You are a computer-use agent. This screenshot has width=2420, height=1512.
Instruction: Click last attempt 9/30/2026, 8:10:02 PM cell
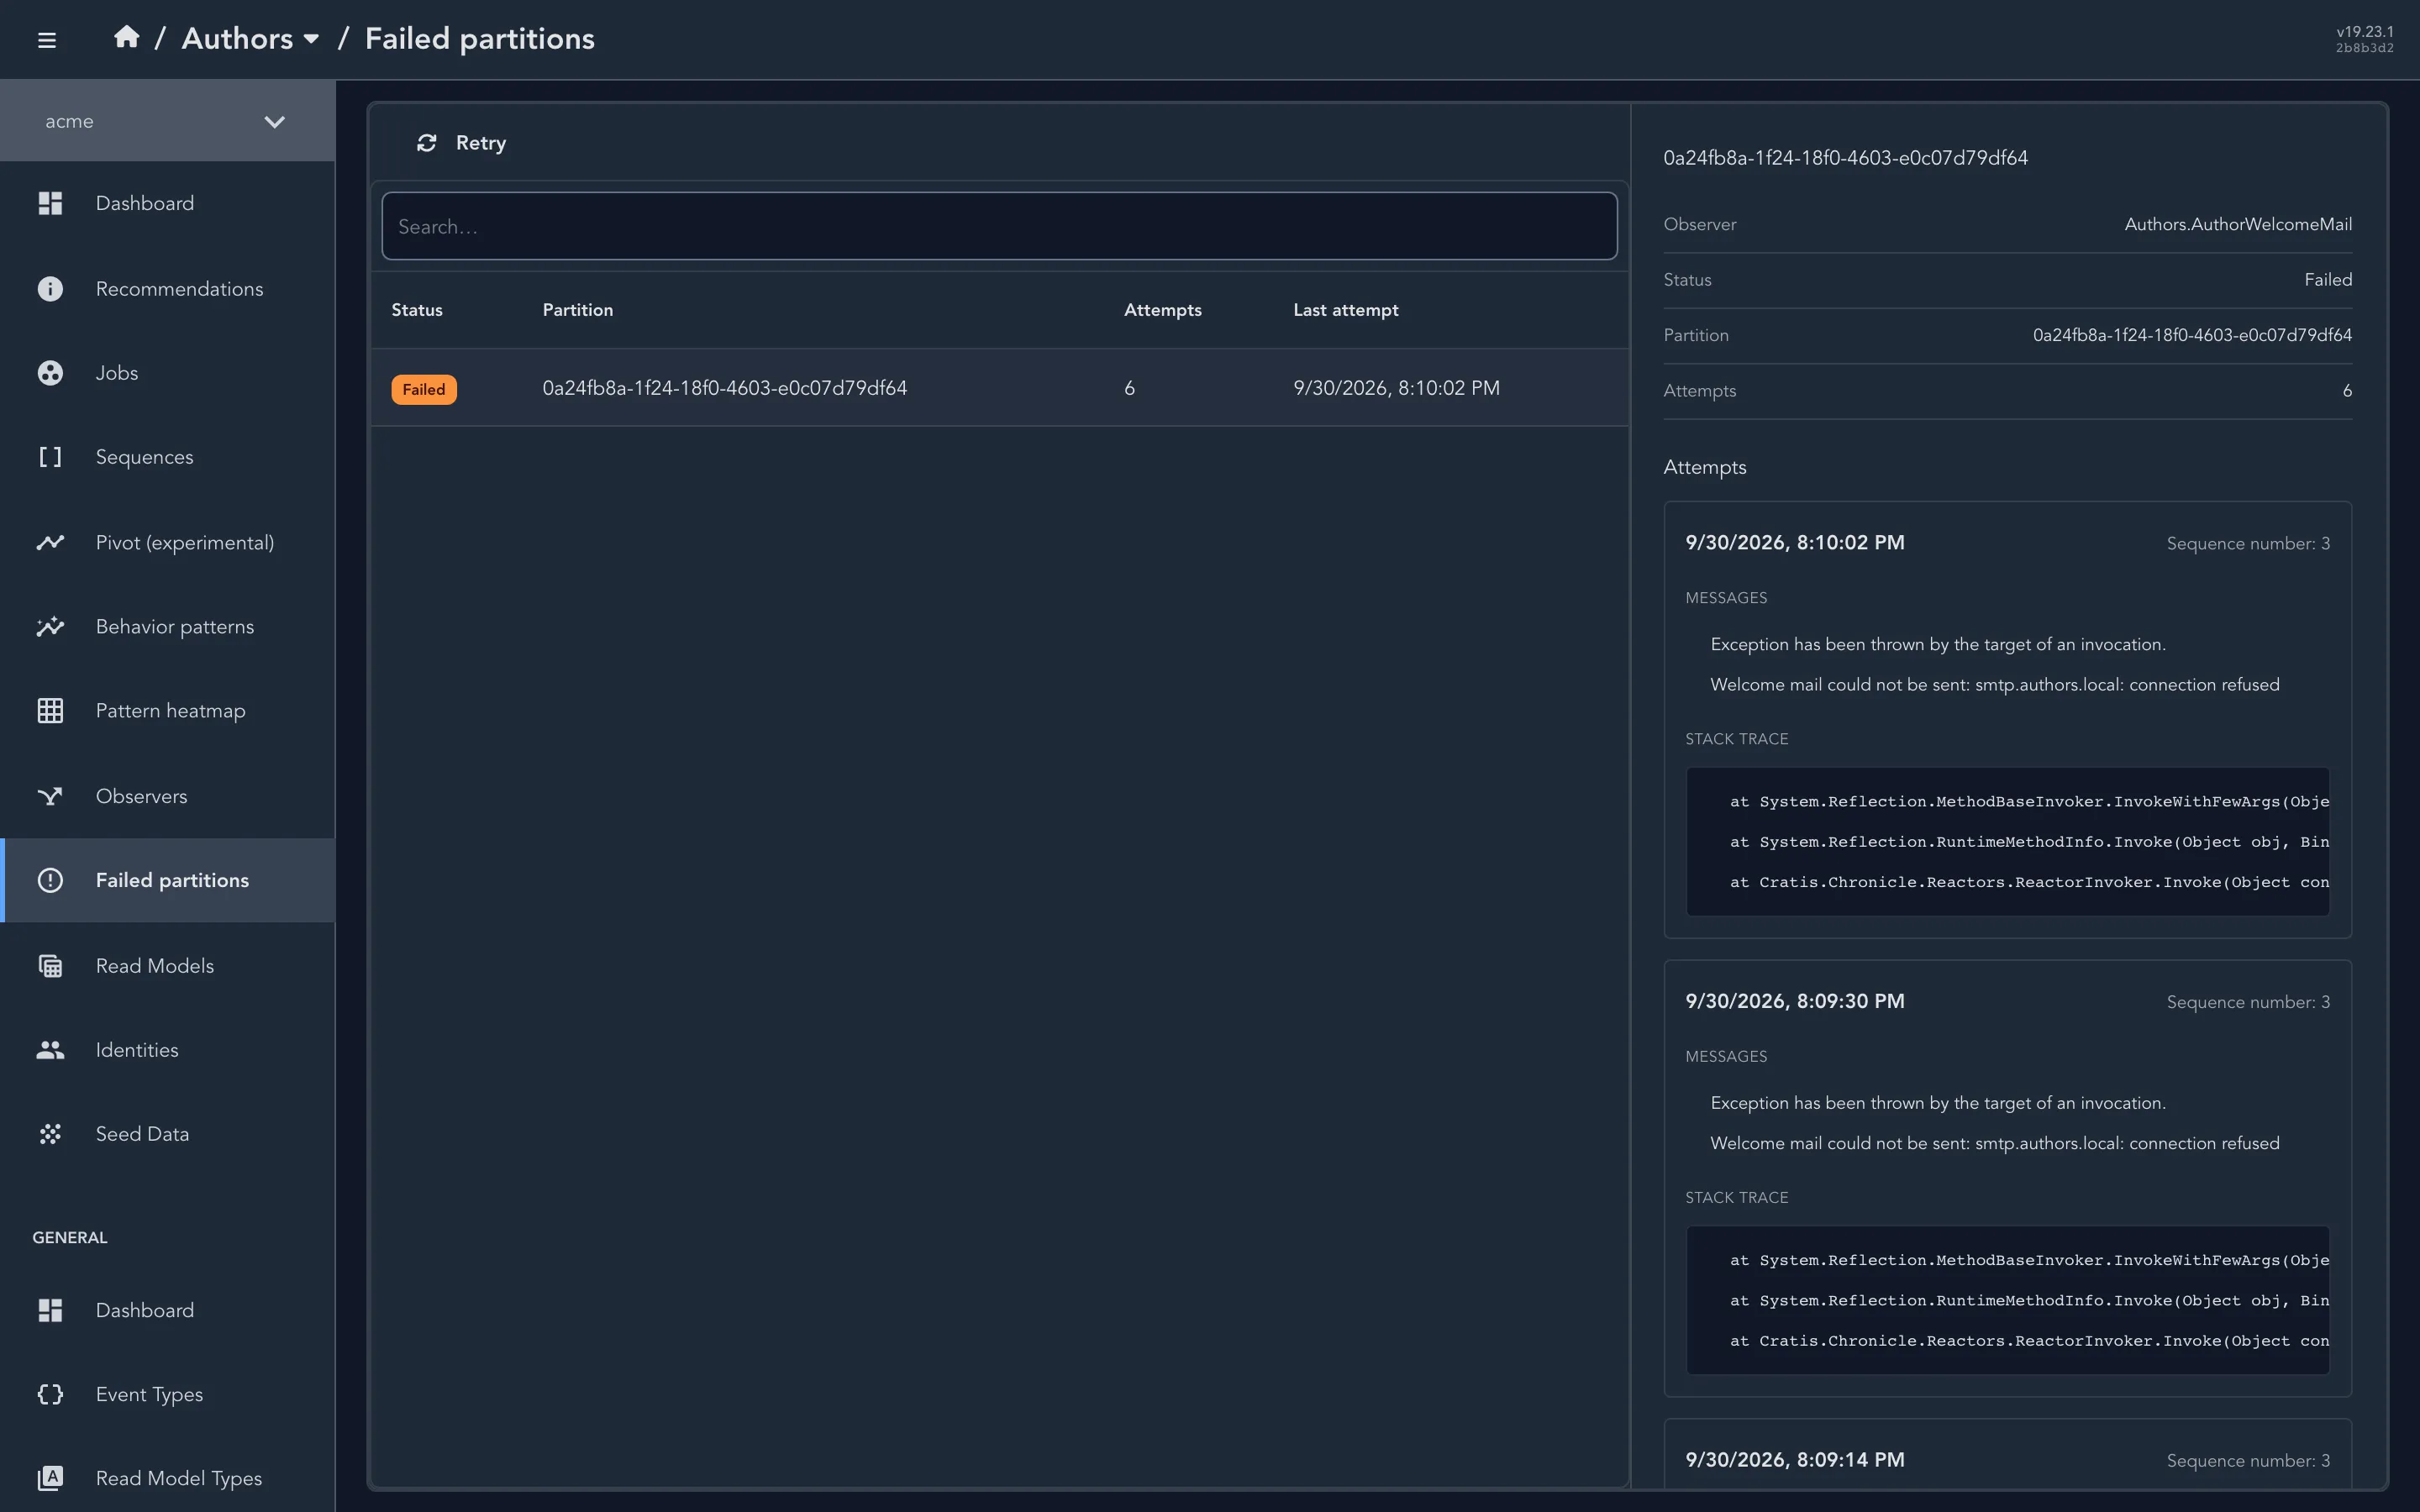1396,388
